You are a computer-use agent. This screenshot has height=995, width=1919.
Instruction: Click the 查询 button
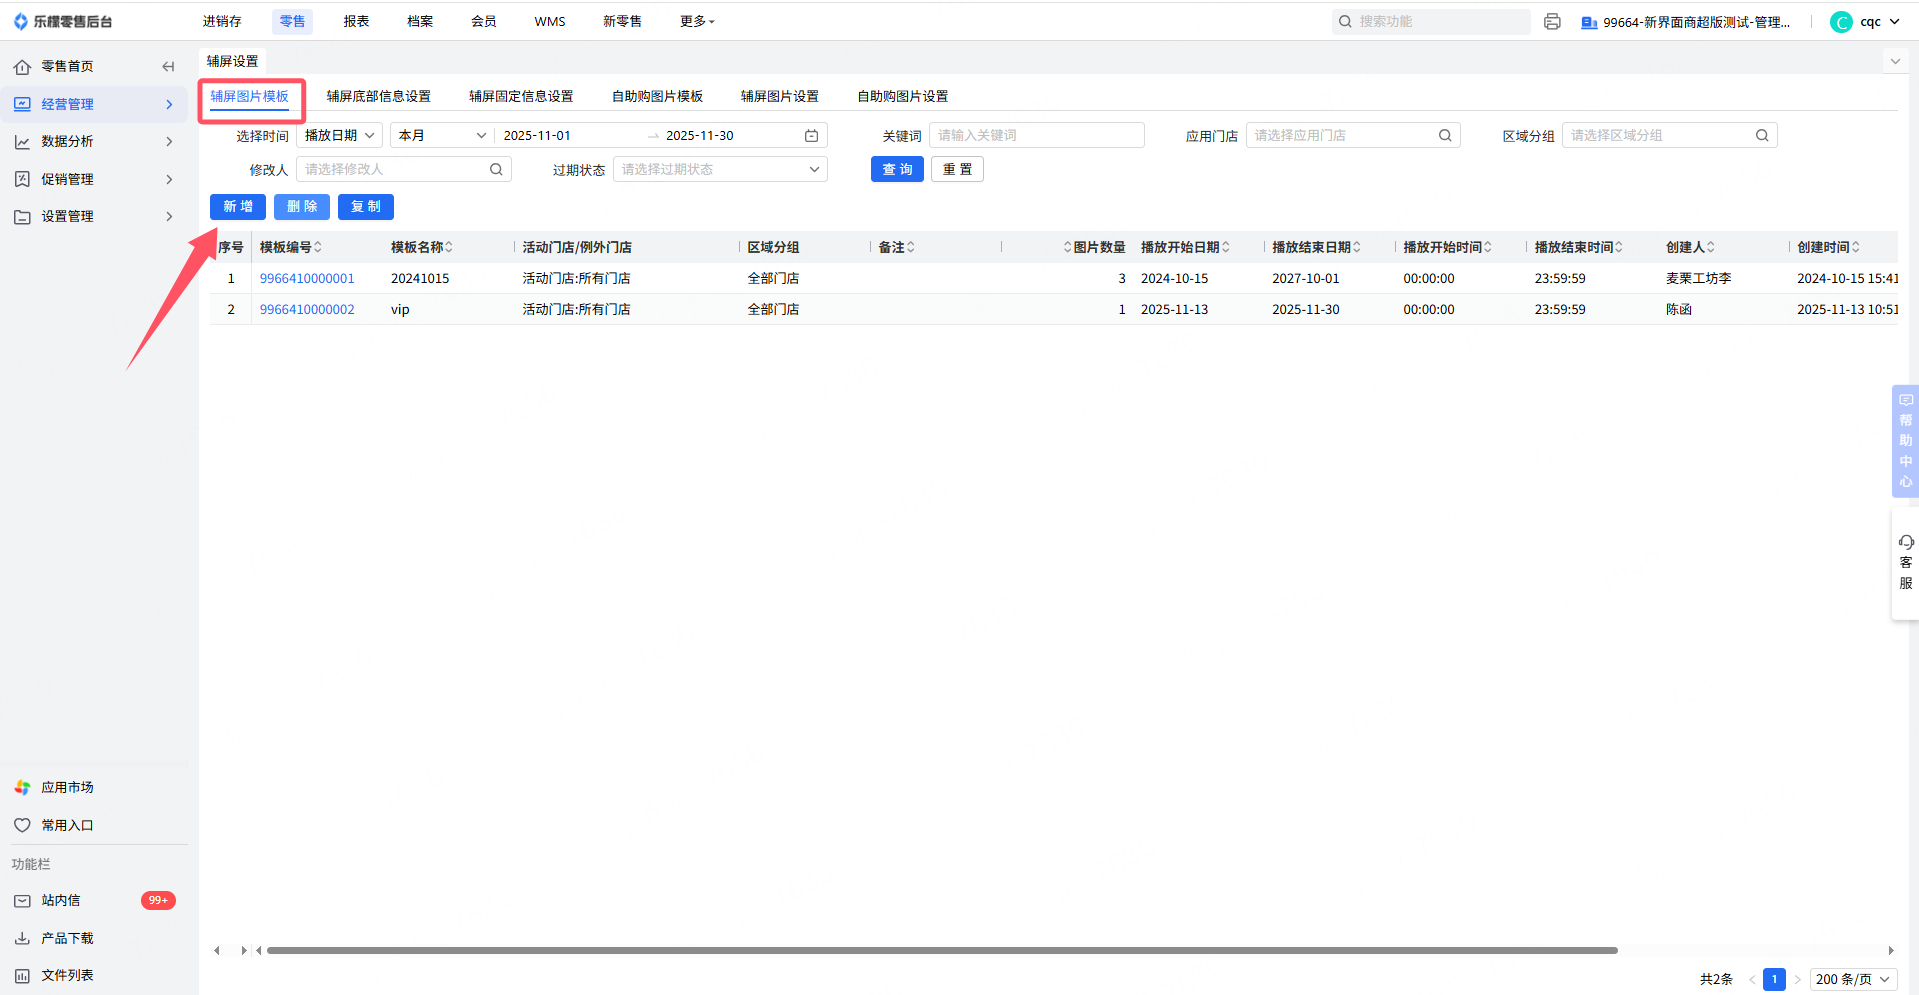pos(897,169)
